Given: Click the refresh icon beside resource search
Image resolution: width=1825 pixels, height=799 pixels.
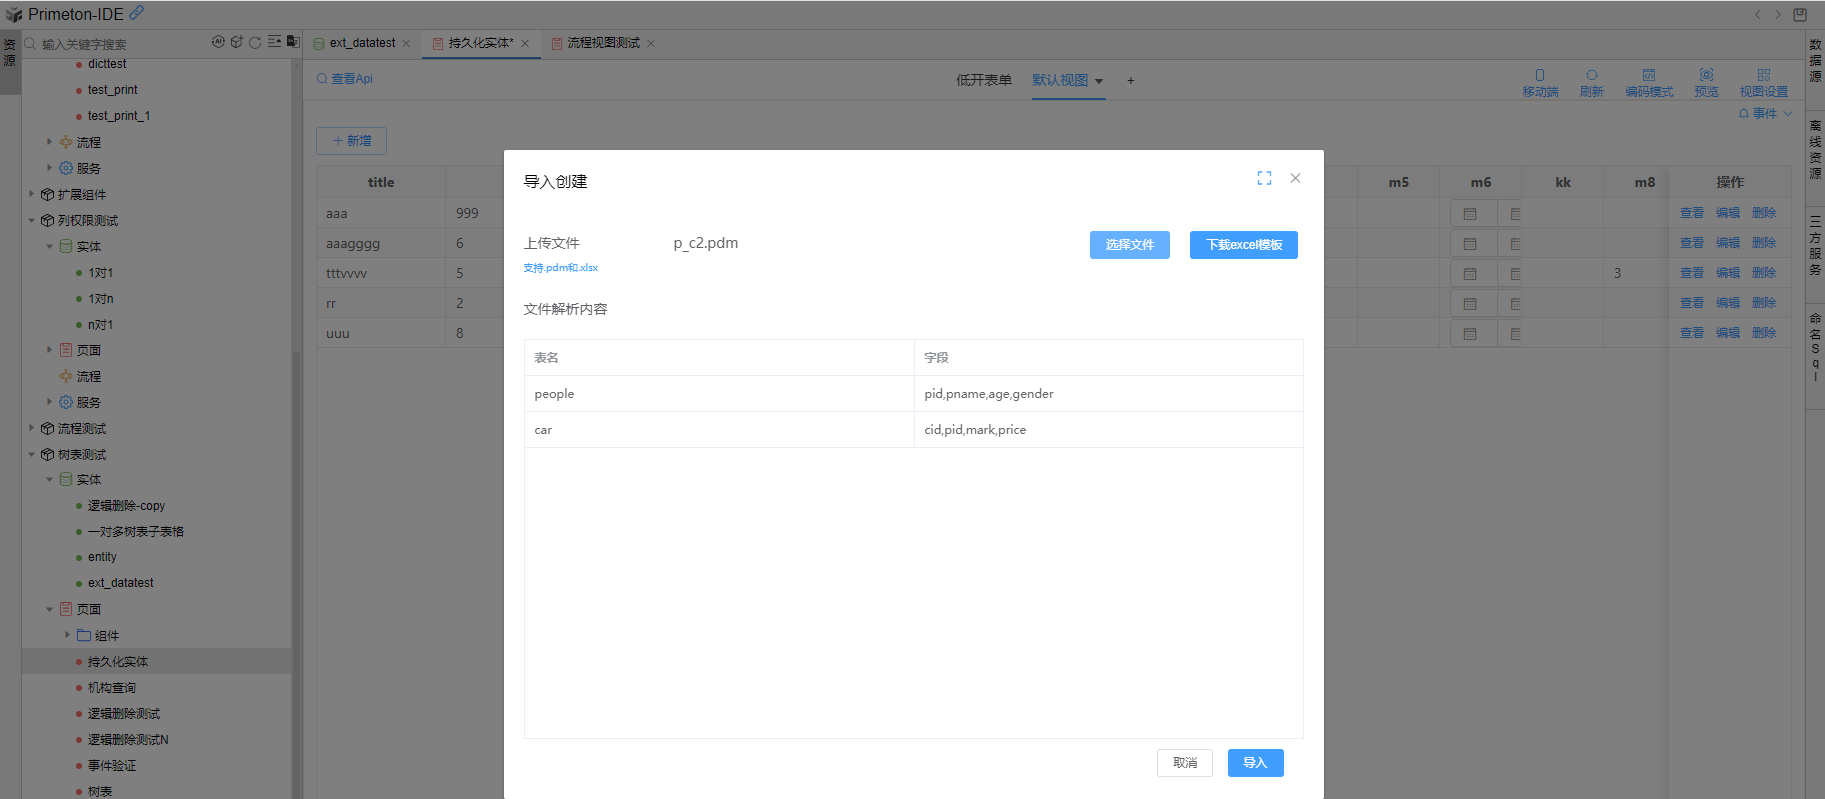Looking at the screenshot, I should tap(255, 42).
